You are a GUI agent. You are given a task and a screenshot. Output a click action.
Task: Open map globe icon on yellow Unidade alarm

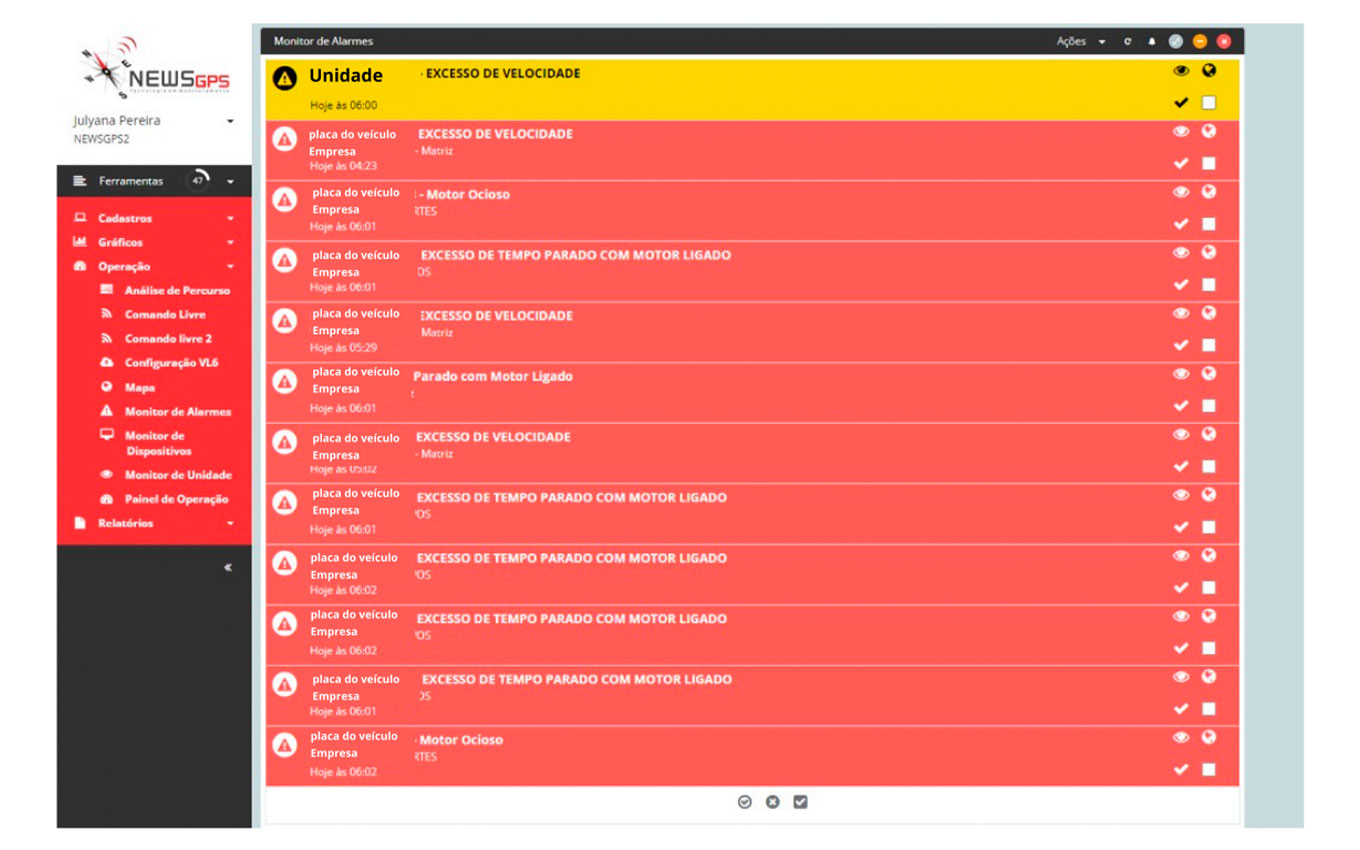point(1209,71)
